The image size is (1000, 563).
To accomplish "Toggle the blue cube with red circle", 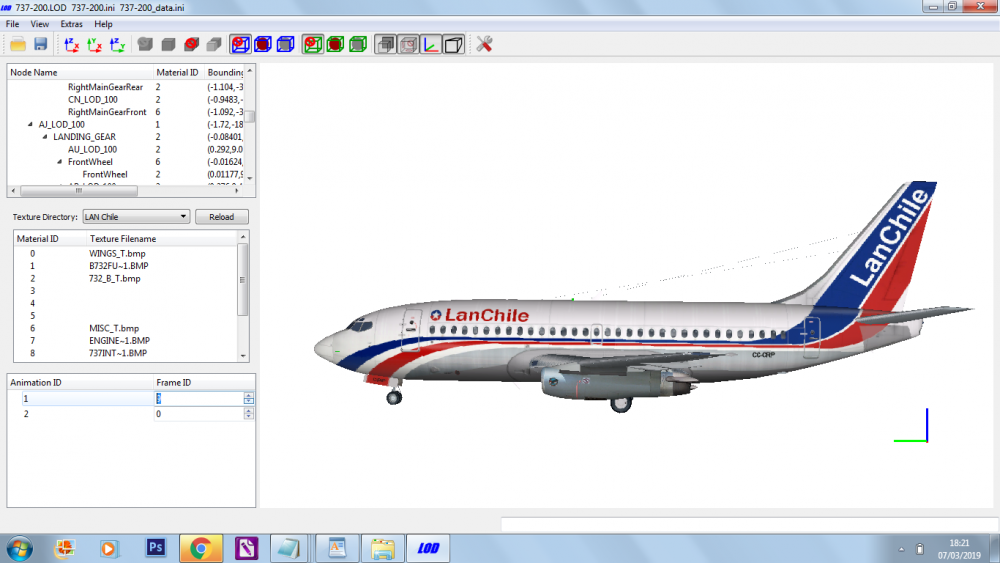I will 263,44.
